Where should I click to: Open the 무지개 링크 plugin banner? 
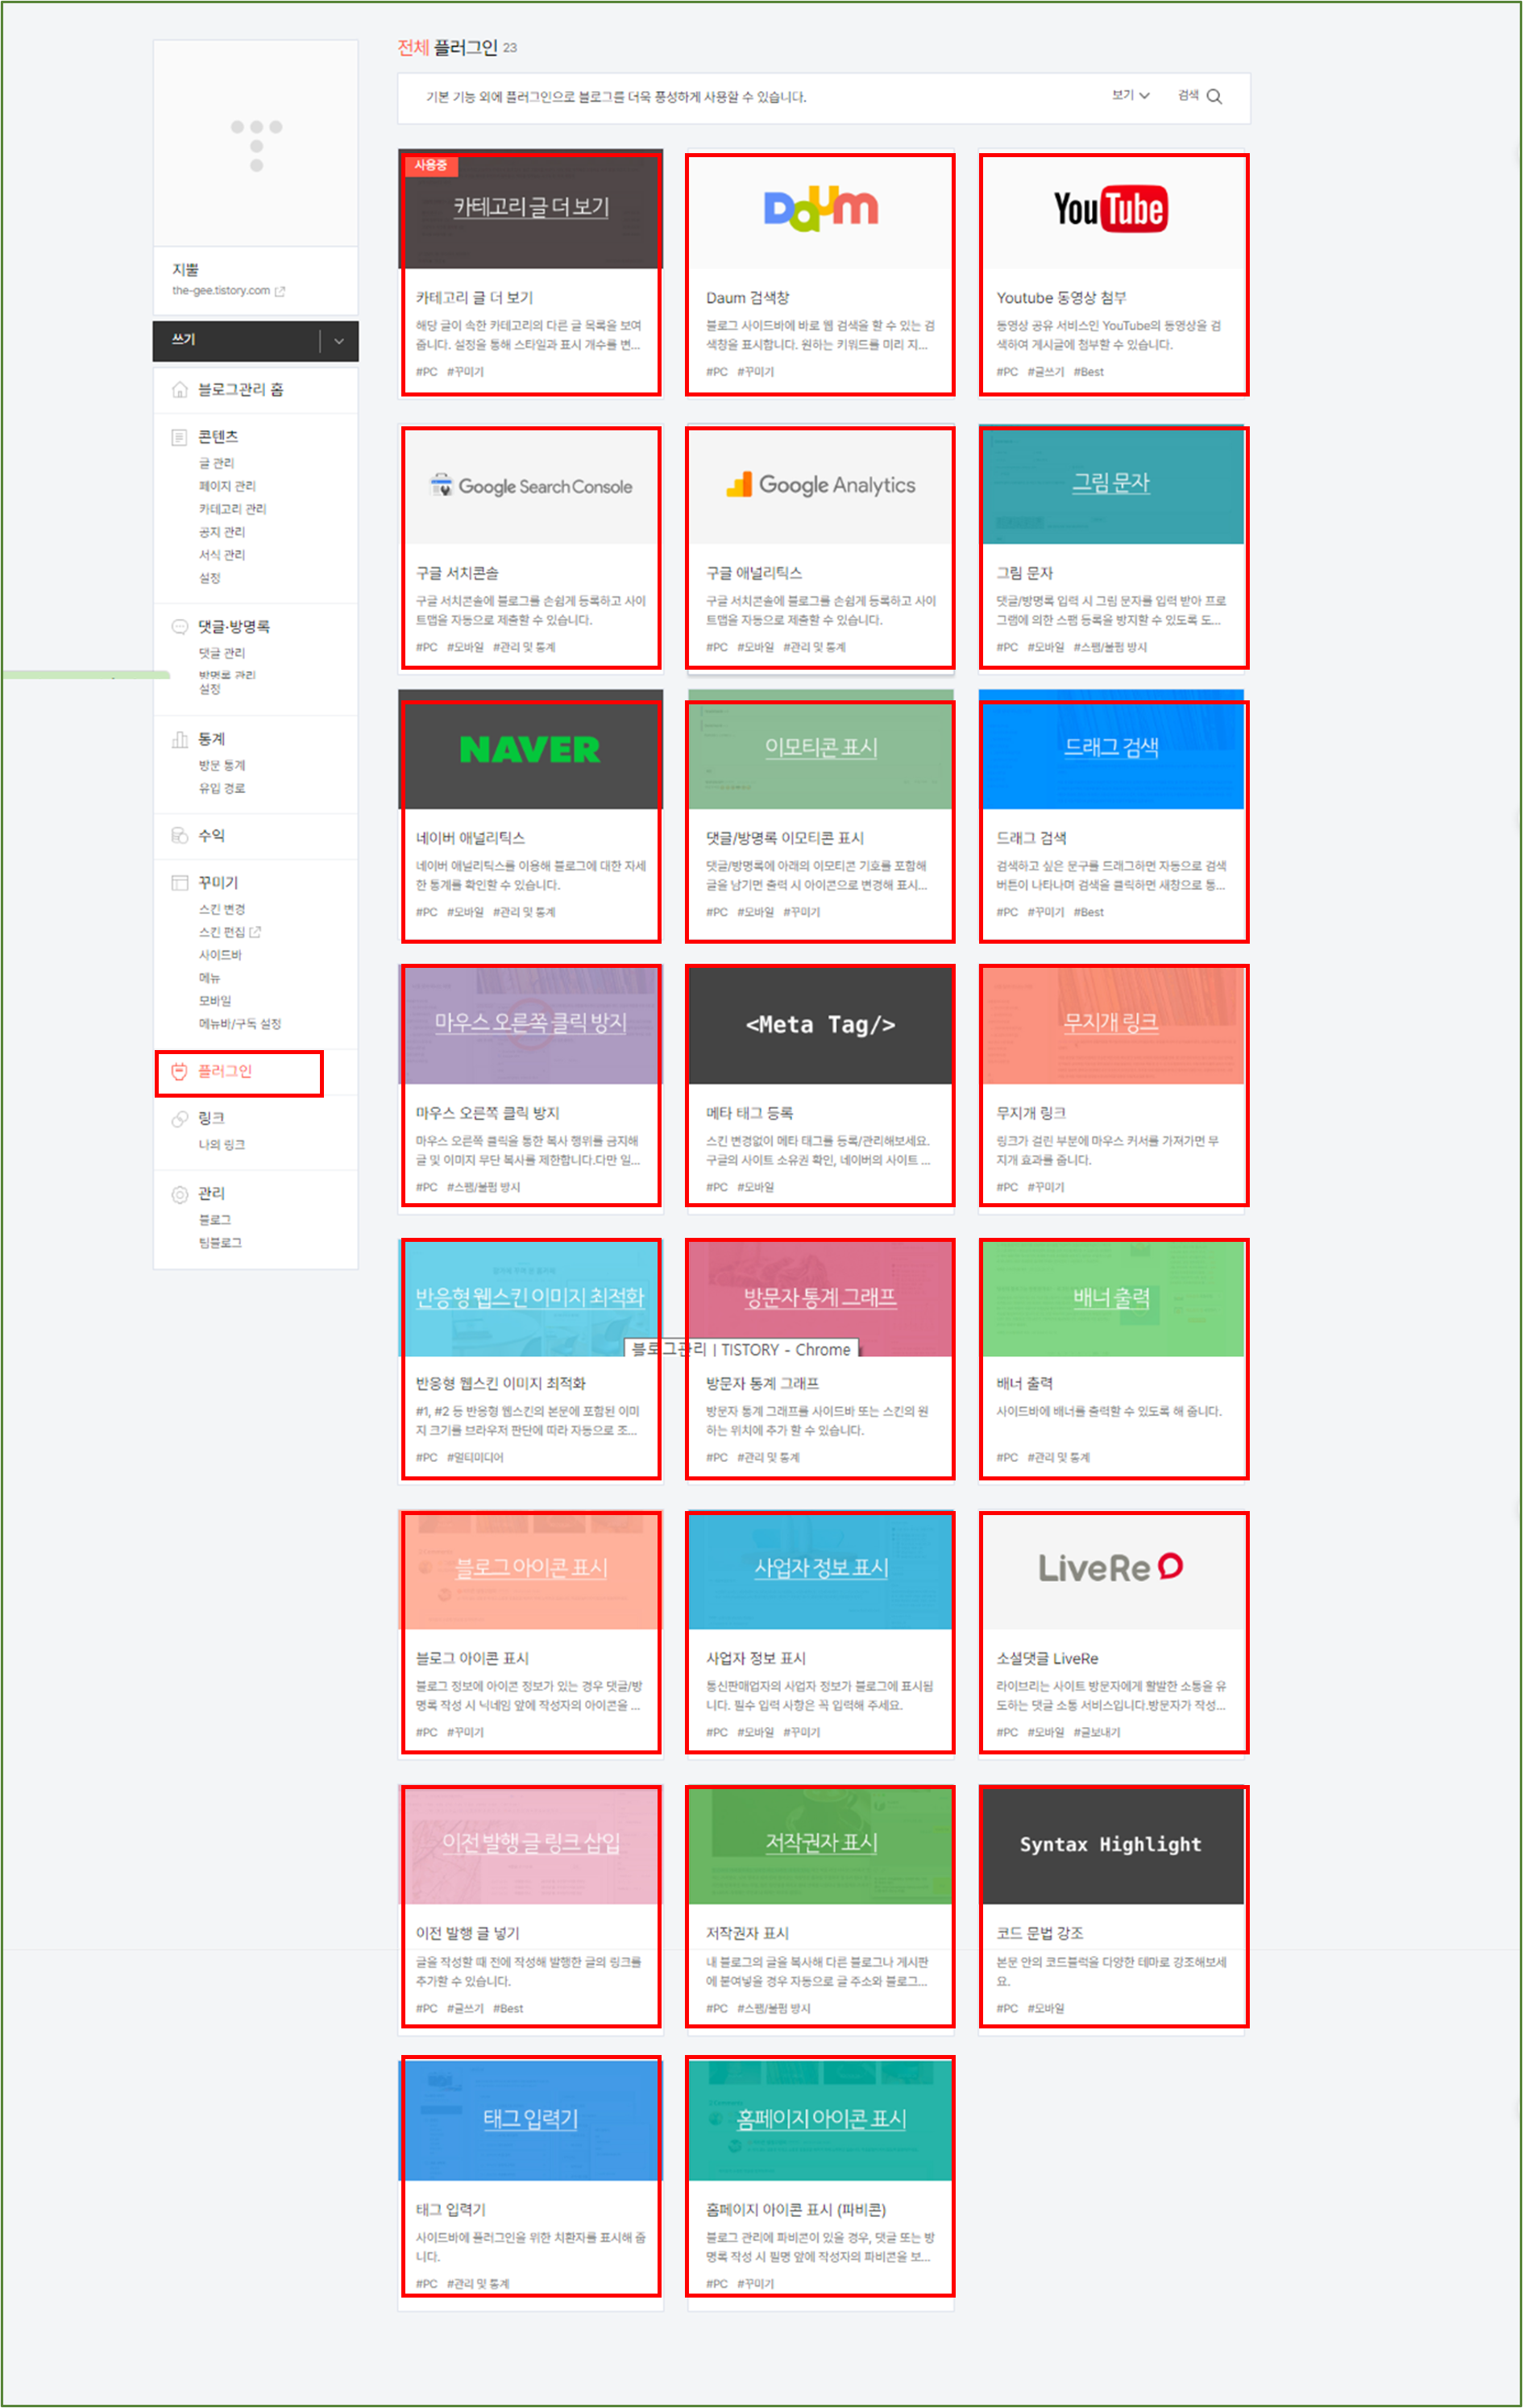tap(1112, 1025)
